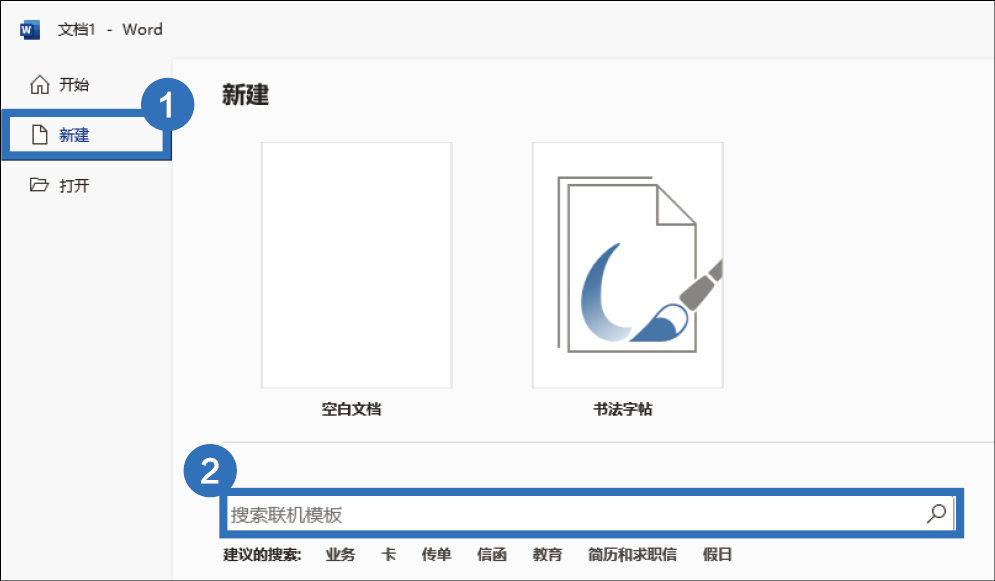This screenshot has width=995, height=581.
Task: Create a new blank document from thumbnail
Action: (356, 265)
